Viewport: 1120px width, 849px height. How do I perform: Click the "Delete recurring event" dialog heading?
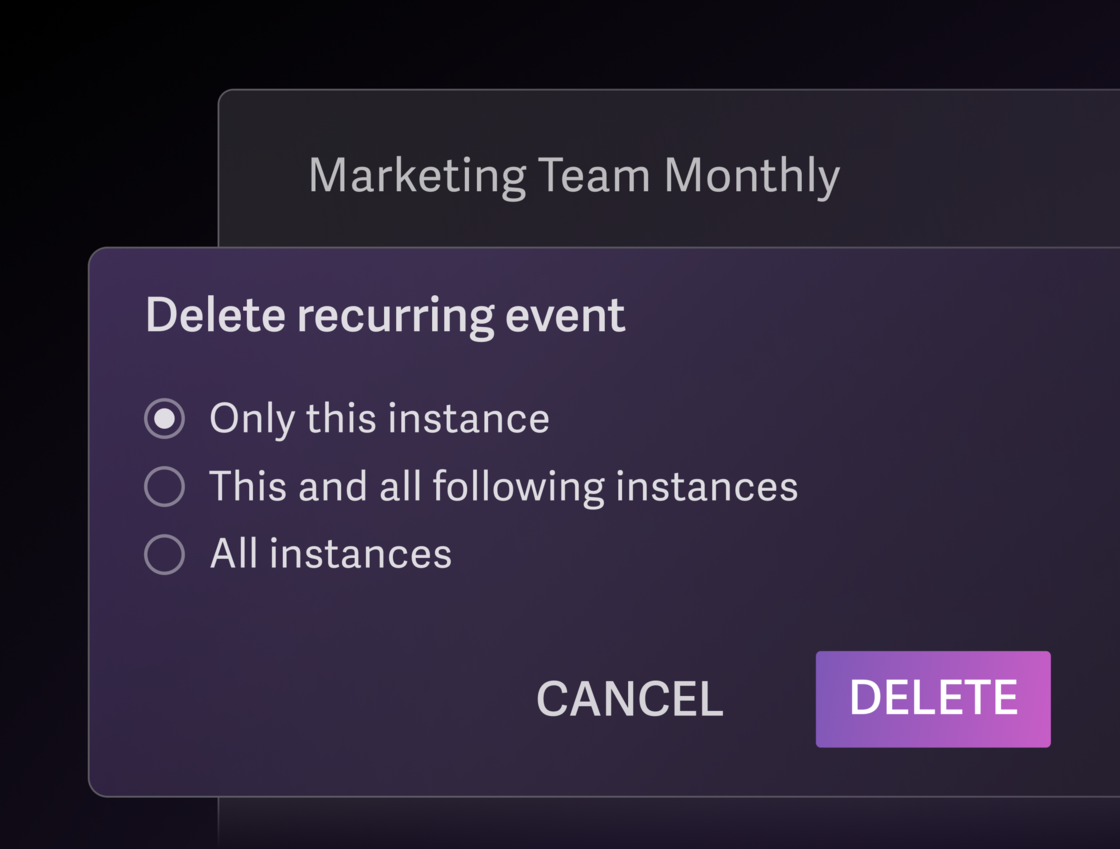tap(385, 315)
